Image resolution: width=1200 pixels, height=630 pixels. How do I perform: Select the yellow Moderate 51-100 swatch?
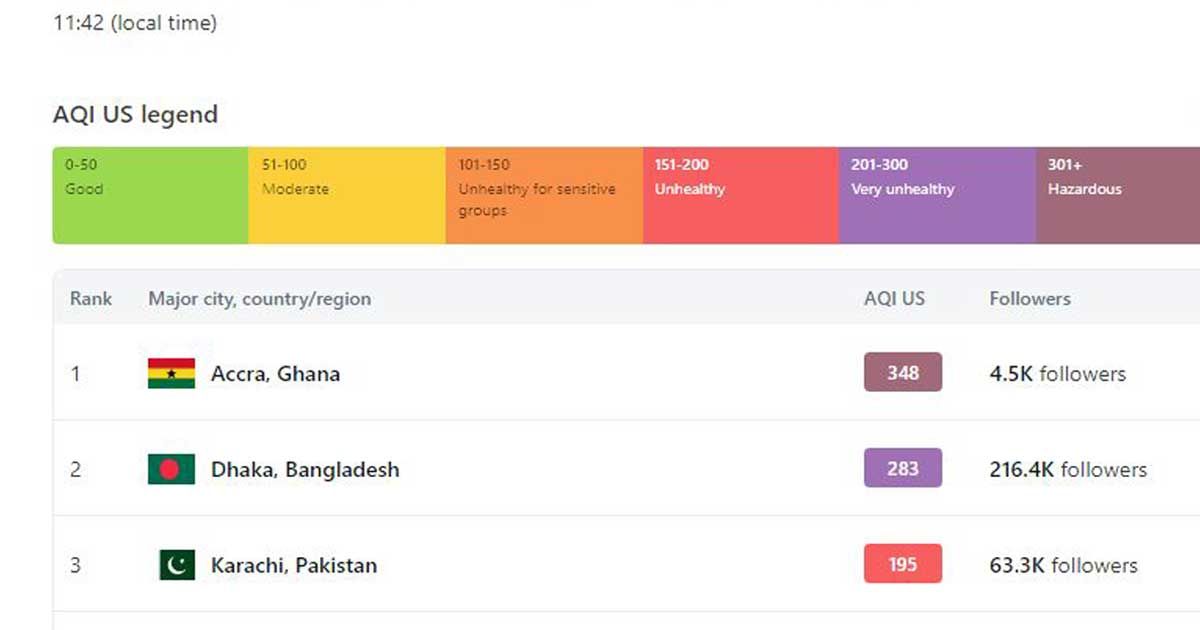pos(346,195)
